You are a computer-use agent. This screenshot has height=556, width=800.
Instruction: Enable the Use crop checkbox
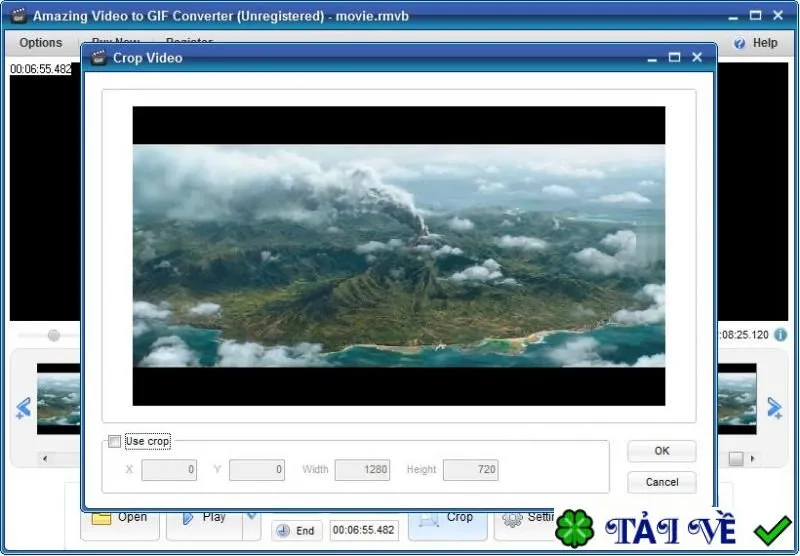pyautogui.click(x=115, y=441)
